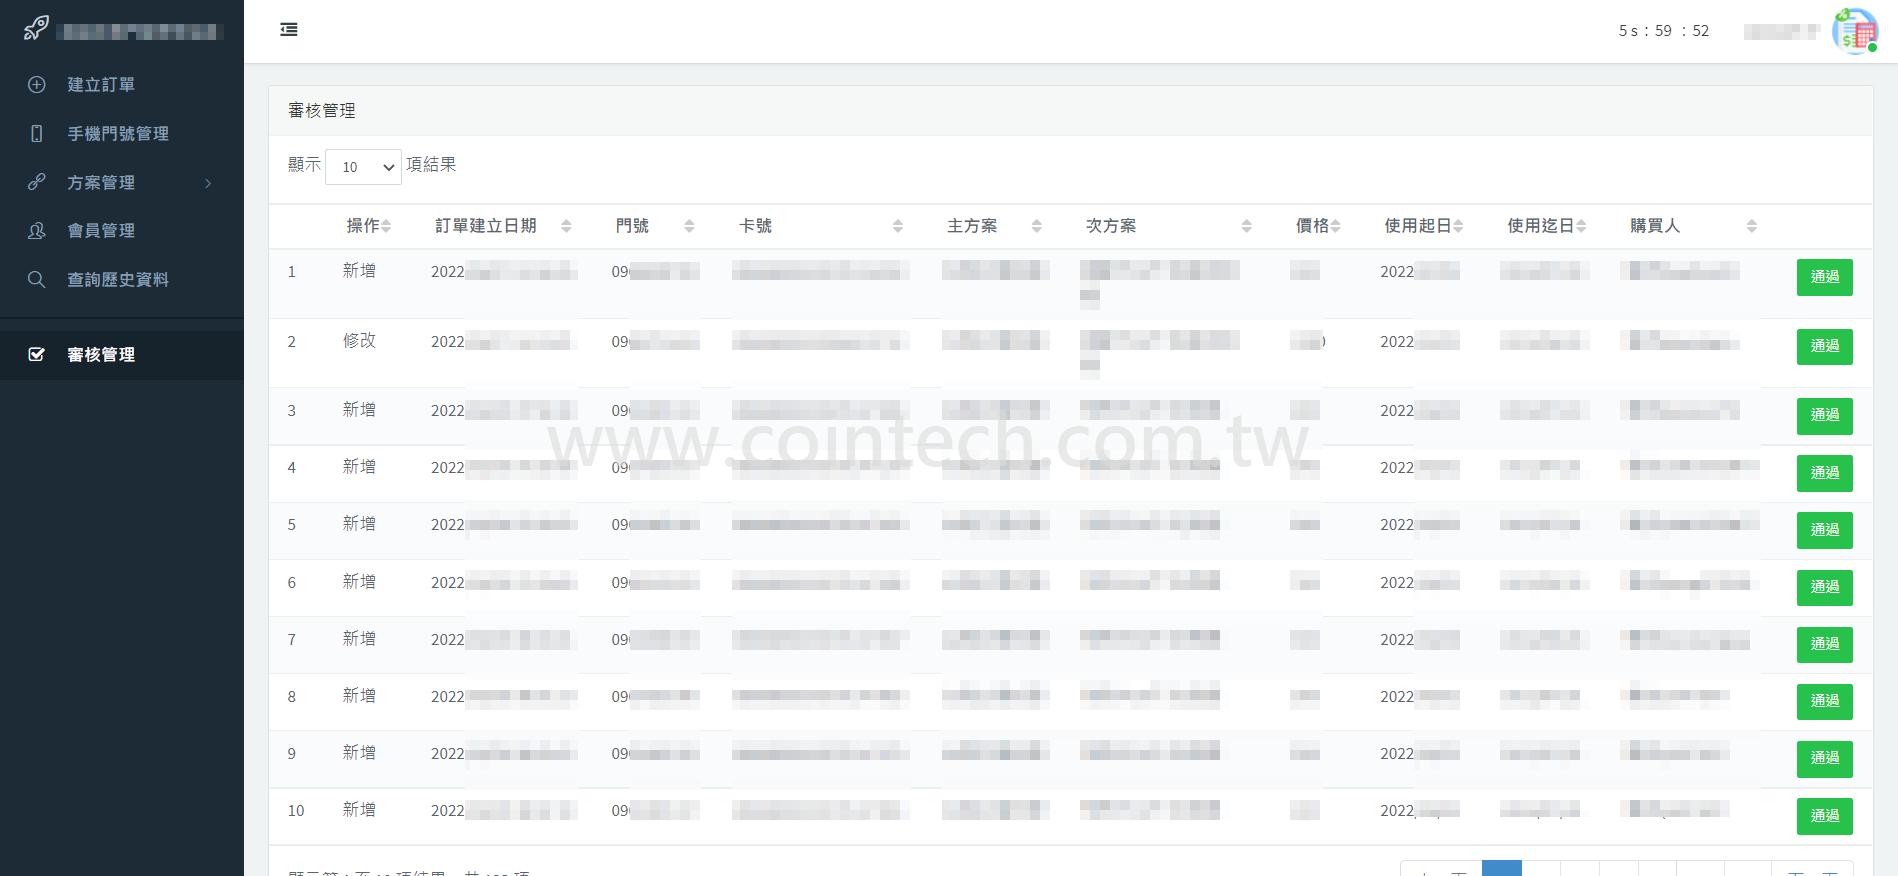Image resolution: width=1898 pixels, height=876 pixels.
Task: Click the rocket logo icon in sidebar
Action: click(36, 28)
